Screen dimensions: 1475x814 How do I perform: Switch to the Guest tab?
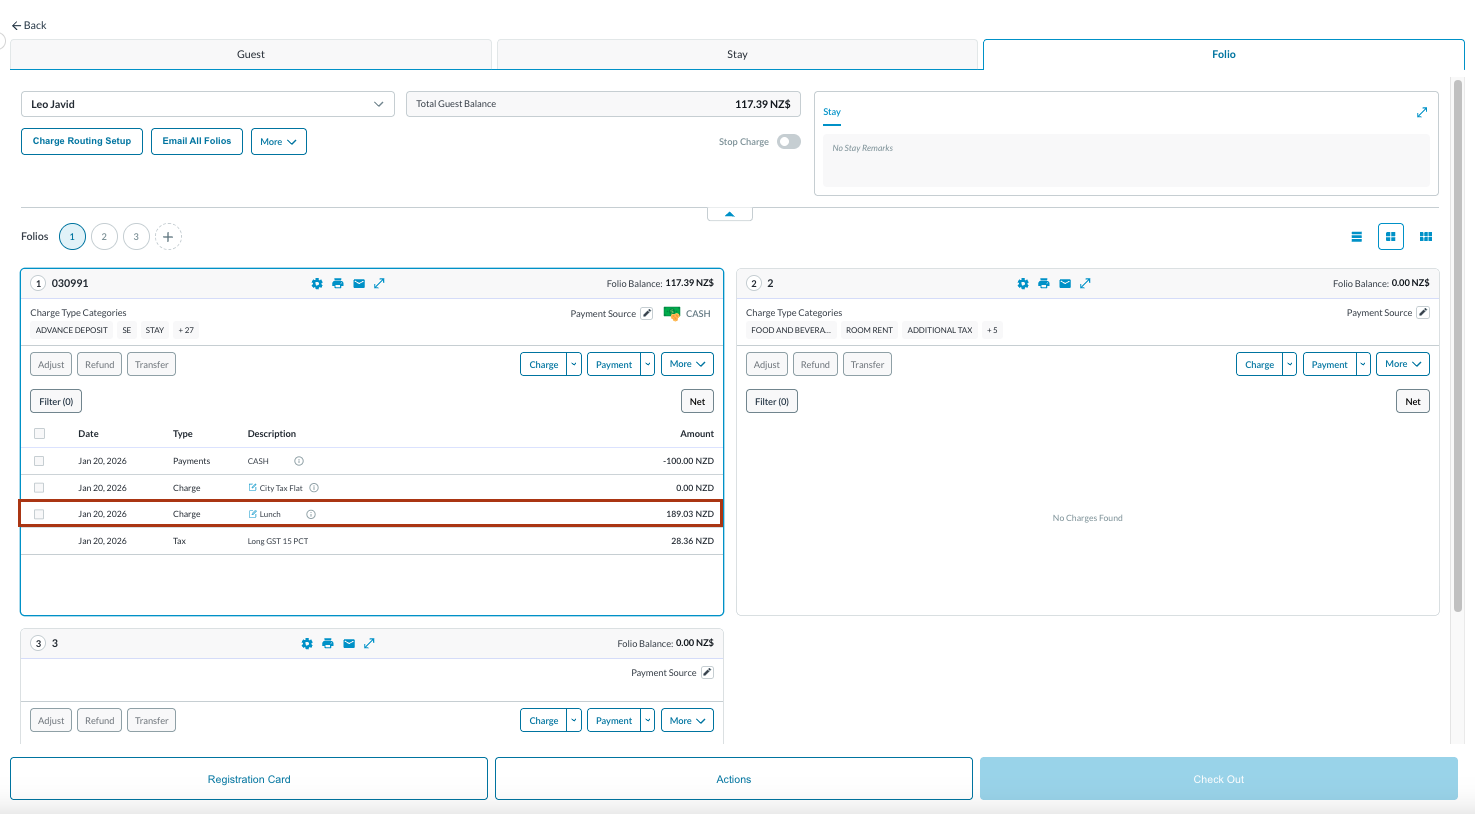251,55
